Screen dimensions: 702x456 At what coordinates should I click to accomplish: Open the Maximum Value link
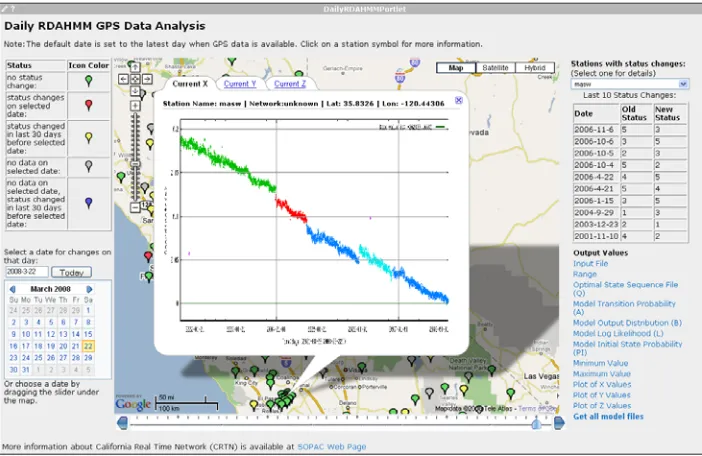[602, 374]
